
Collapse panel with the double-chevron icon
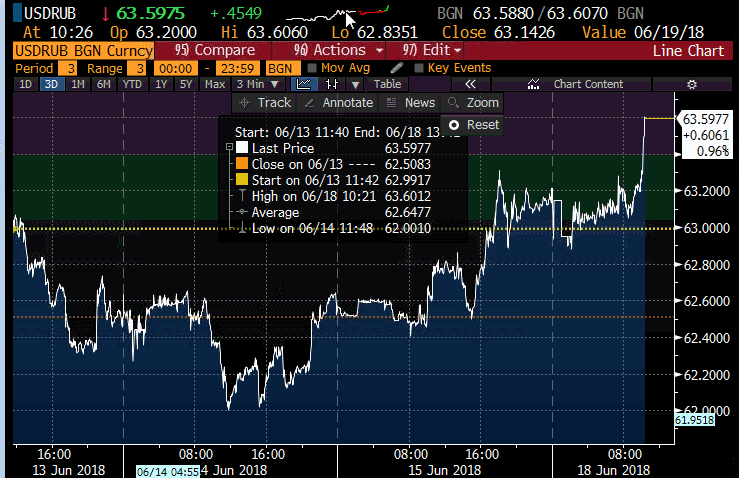tap(470, 84)
